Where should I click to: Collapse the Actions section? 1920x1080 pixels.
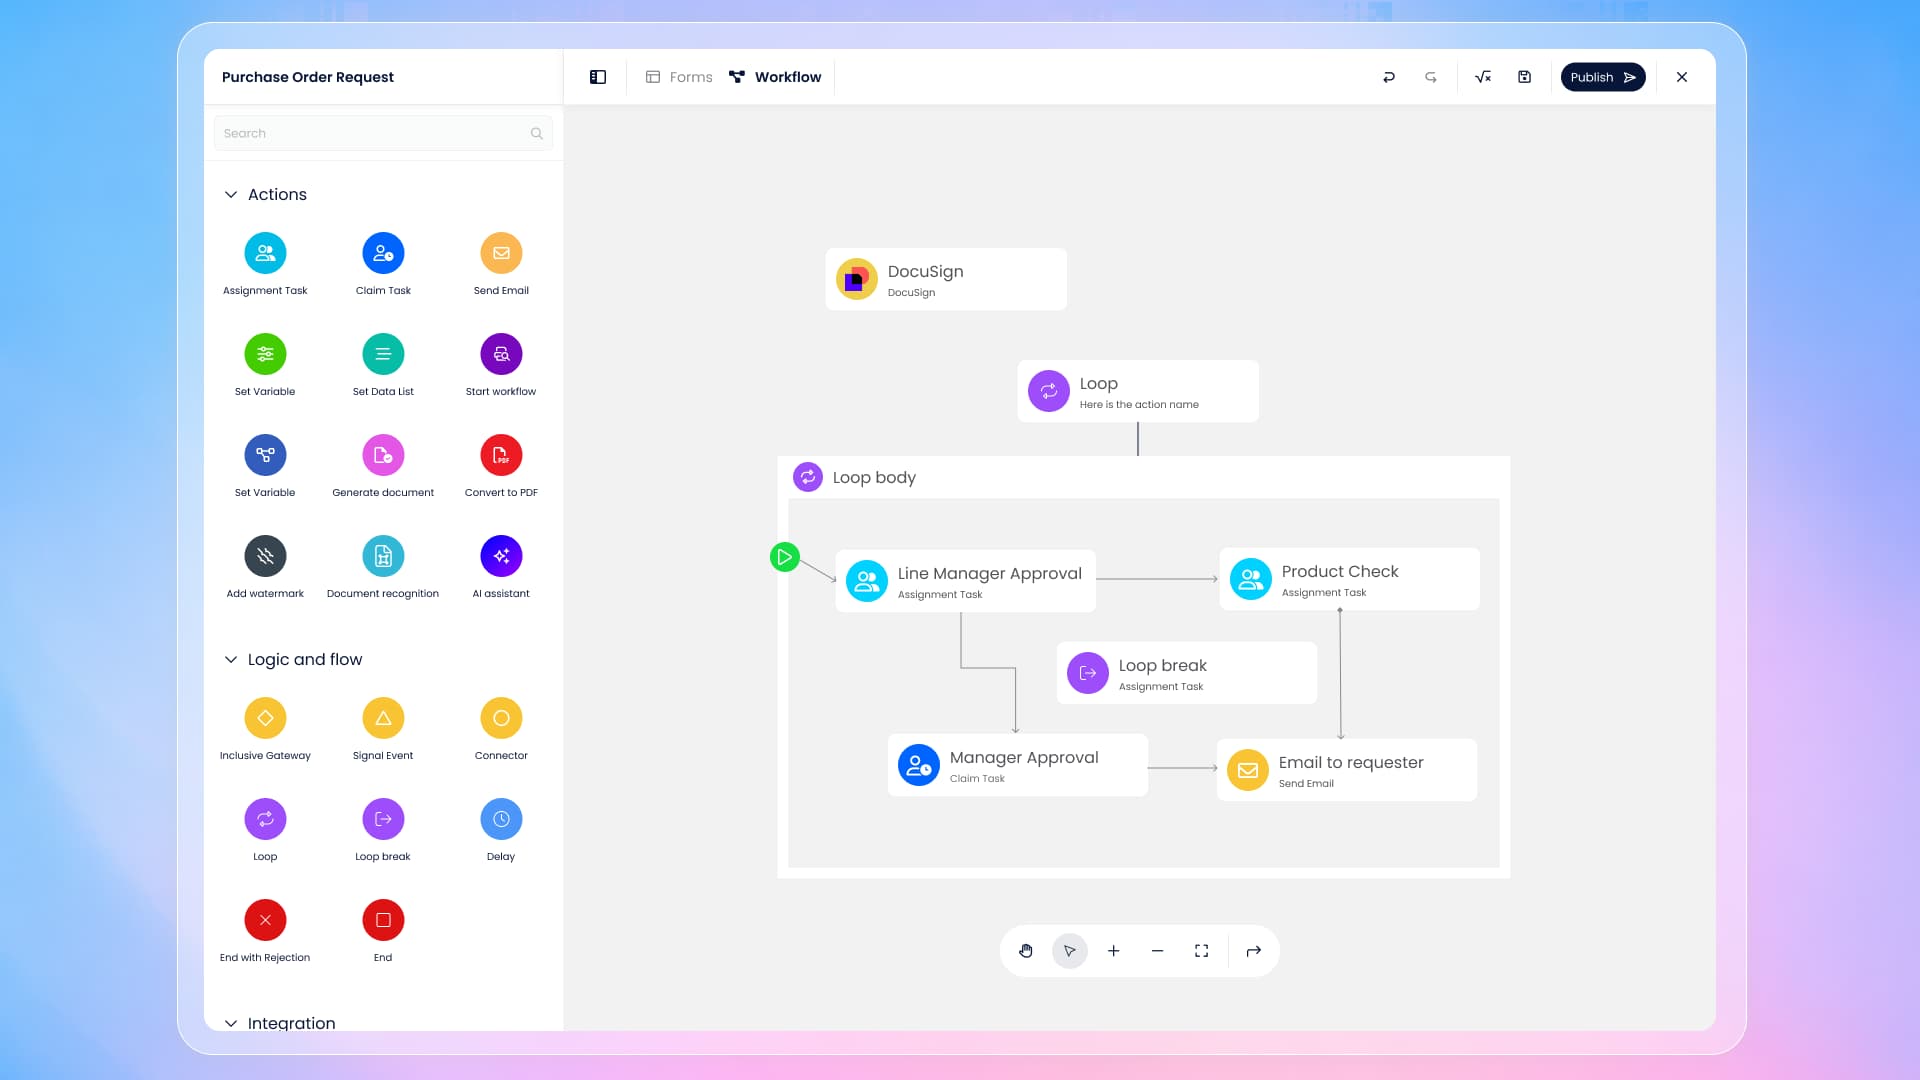point(231,195)
